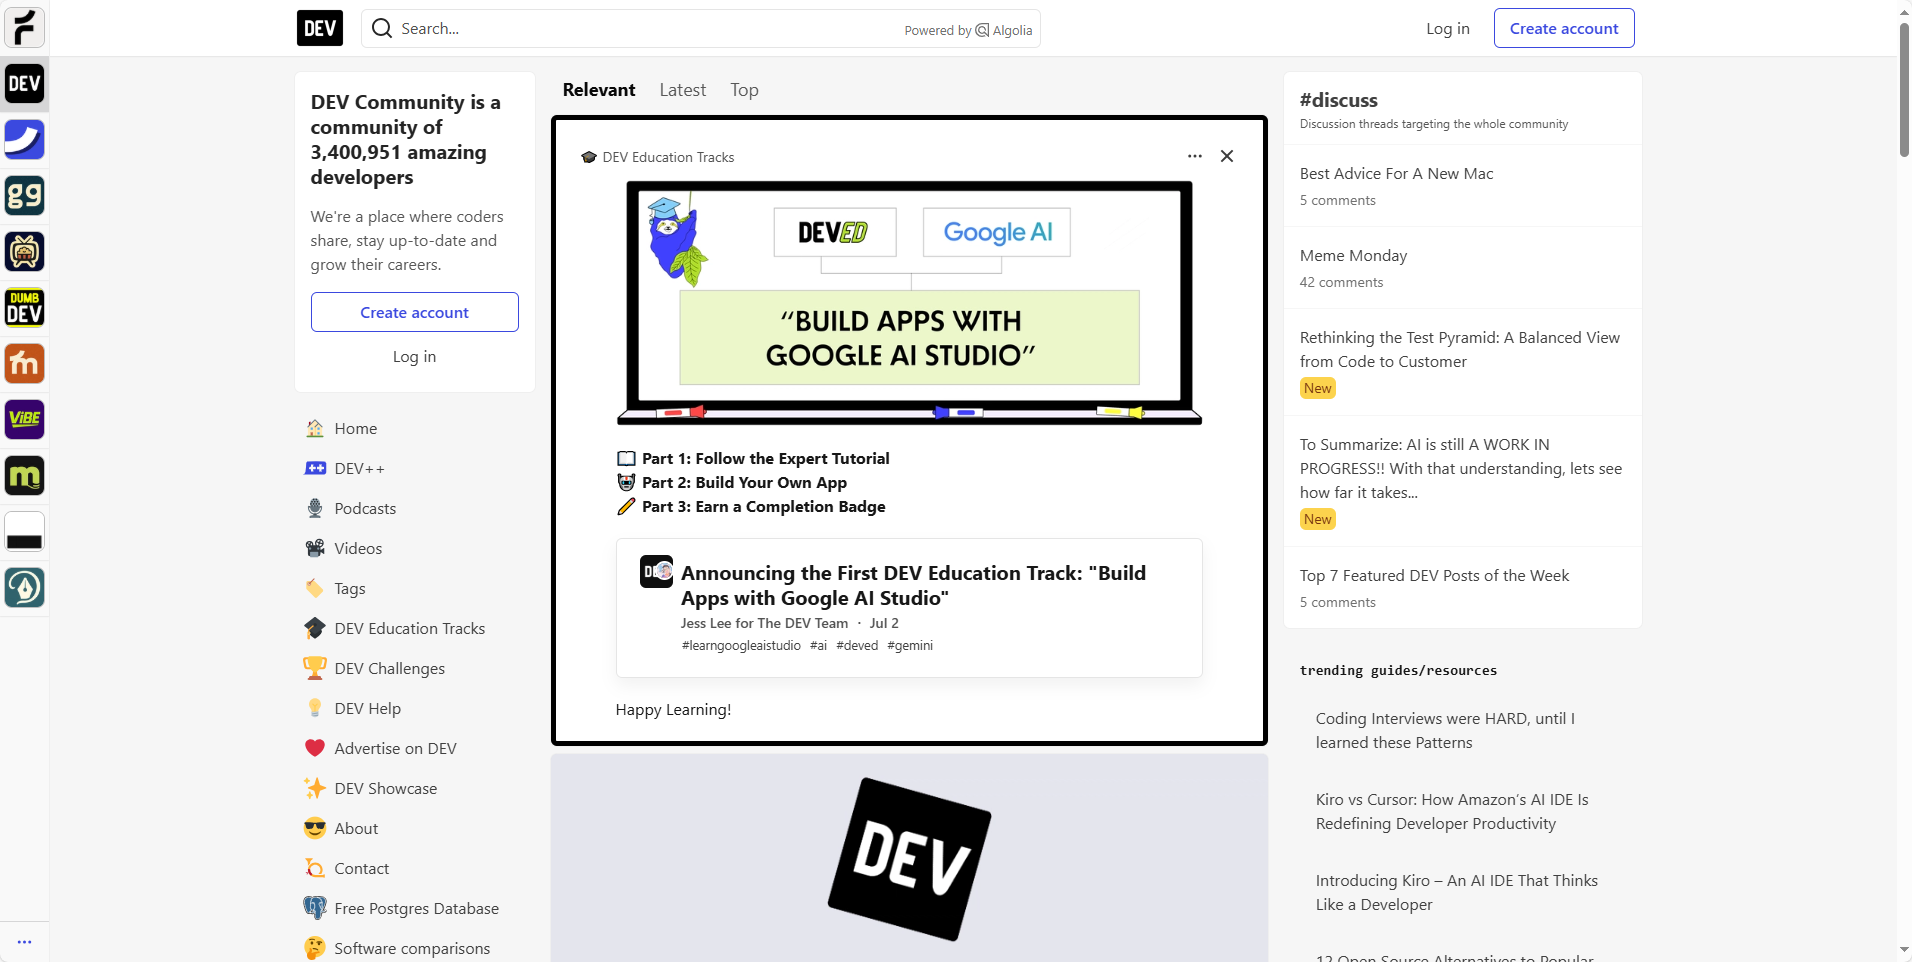
Task: Click the #learngoogleaistudio tag
Action: [x=741, y=645]
